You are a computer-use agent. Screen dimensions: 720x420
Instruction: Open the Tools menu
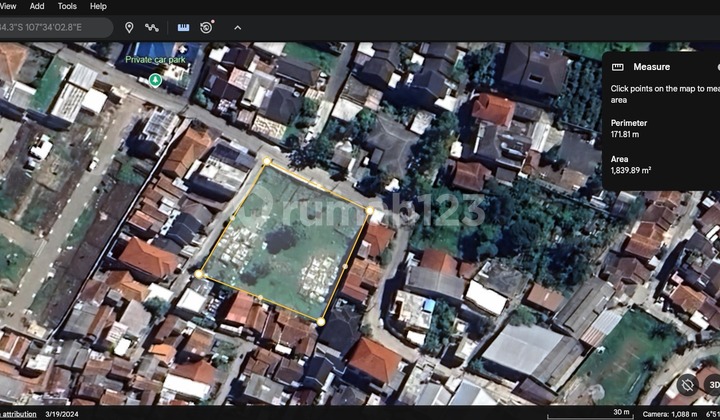(x=67, y=6)
